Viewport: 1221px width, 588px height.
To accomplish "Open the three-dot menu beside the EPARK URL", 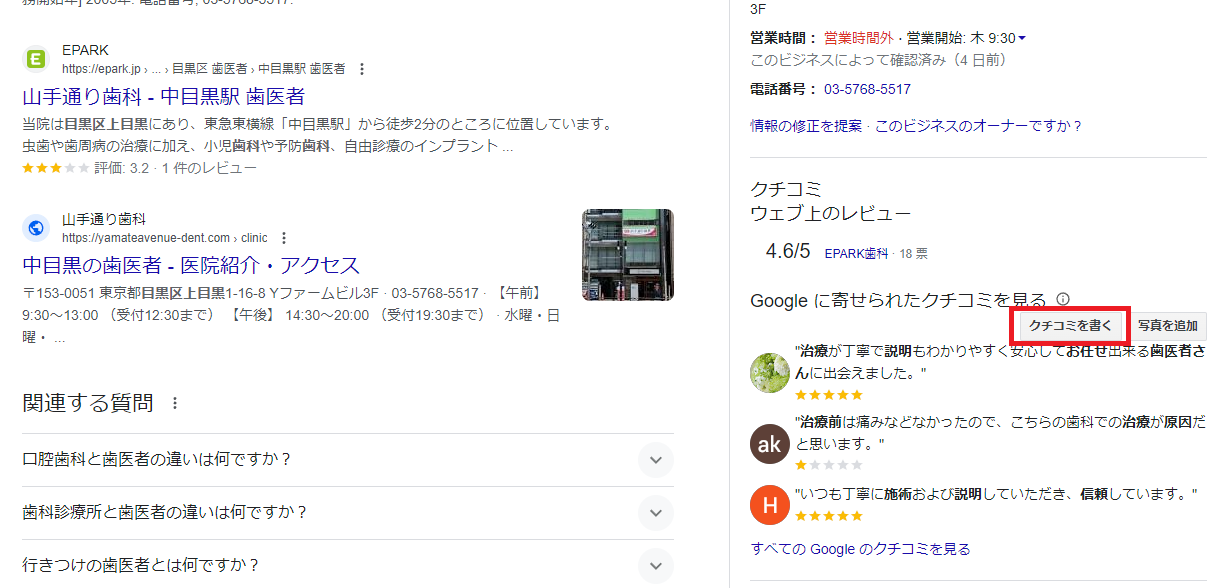I will (x=361, y=69).
